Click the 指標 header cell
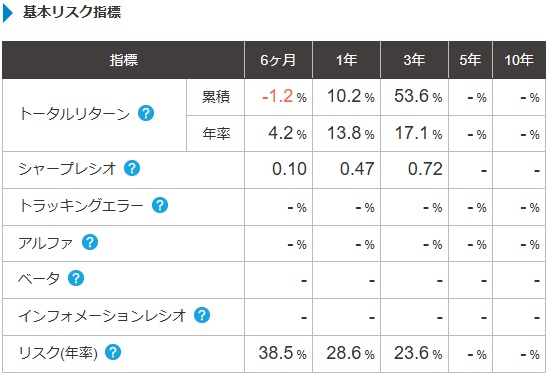The image size is (547, 375). 123,60
